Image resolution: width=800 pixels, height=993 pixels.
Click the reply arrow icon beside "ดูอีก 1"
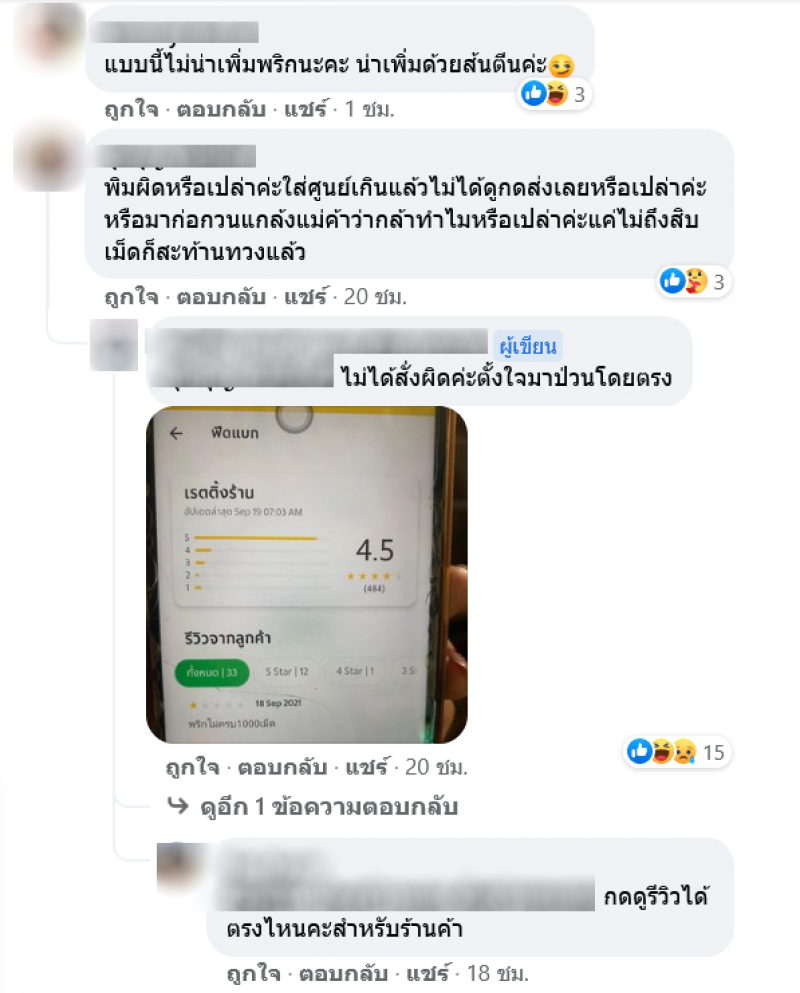tap(178, 806)
